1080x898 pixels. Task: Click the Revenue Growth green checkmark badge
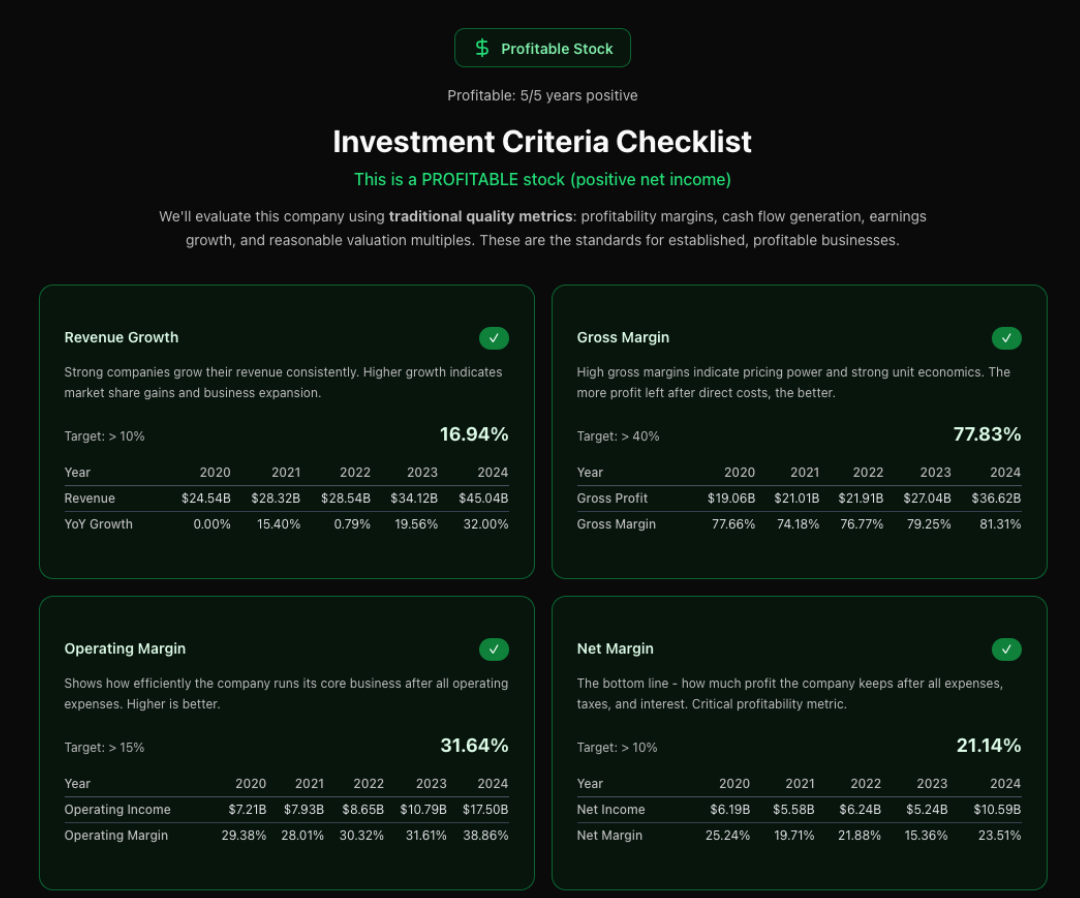(x=494, y=338)
